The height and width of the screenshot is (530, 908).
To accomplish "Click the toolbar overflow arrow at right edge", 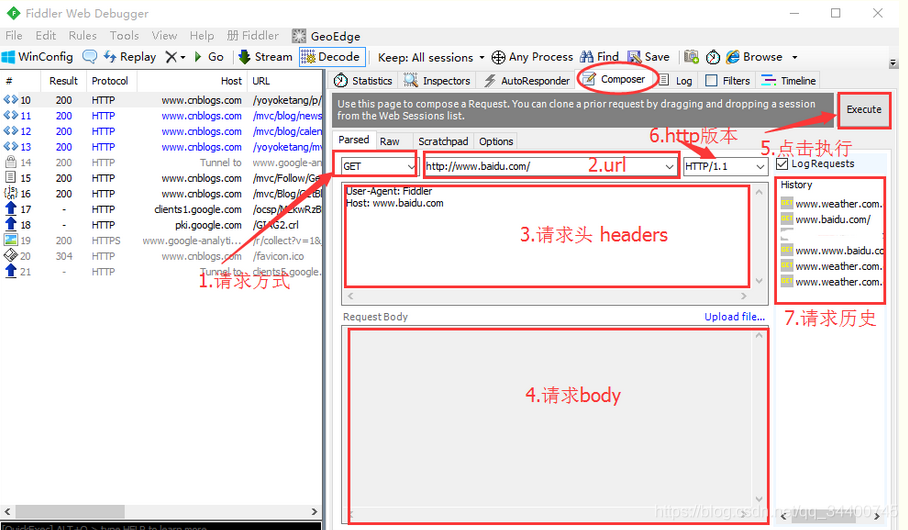I will click(x=893, y=63).
